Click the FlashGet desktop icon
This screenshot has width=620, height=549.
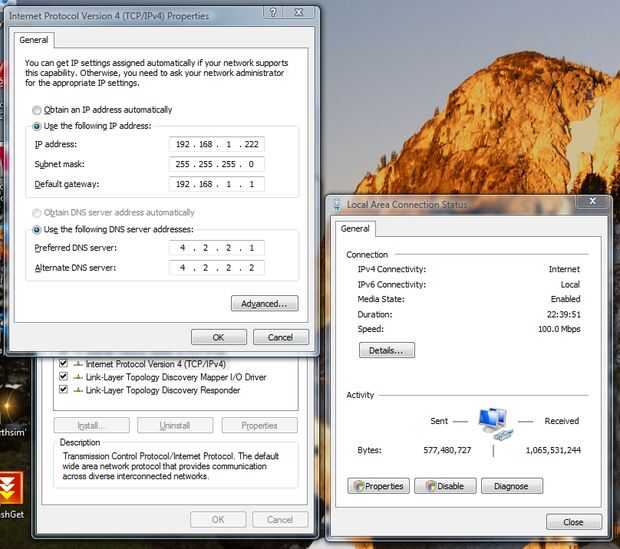[11, 488]
